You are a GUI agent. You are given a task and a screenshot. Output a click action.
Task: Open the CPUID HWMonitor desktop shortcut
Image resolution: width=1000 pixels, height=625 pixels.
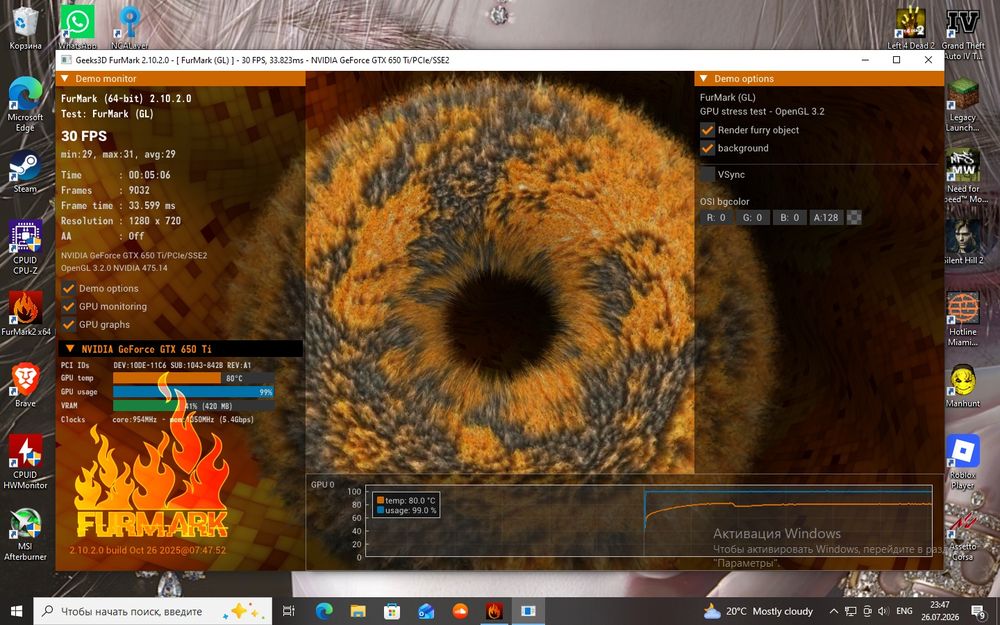tap(25, 462)
